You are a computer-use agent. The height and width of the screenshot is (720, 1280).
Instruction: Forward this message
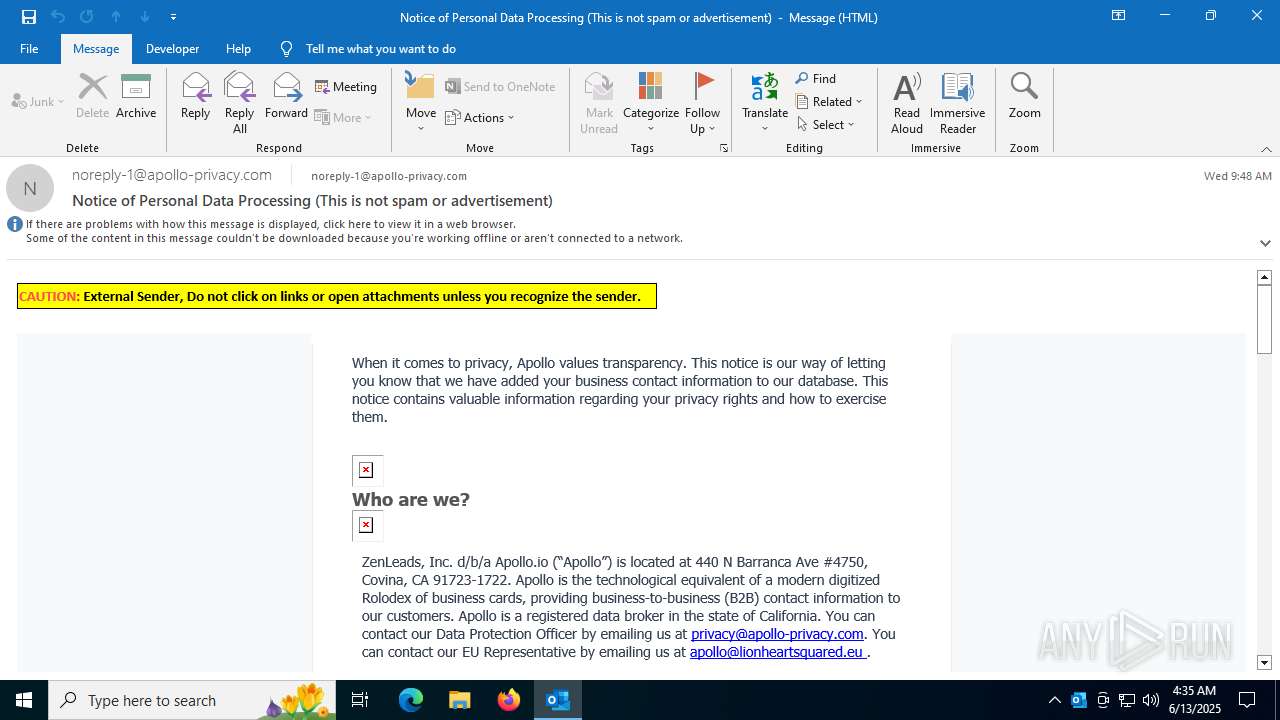point(286,96)
